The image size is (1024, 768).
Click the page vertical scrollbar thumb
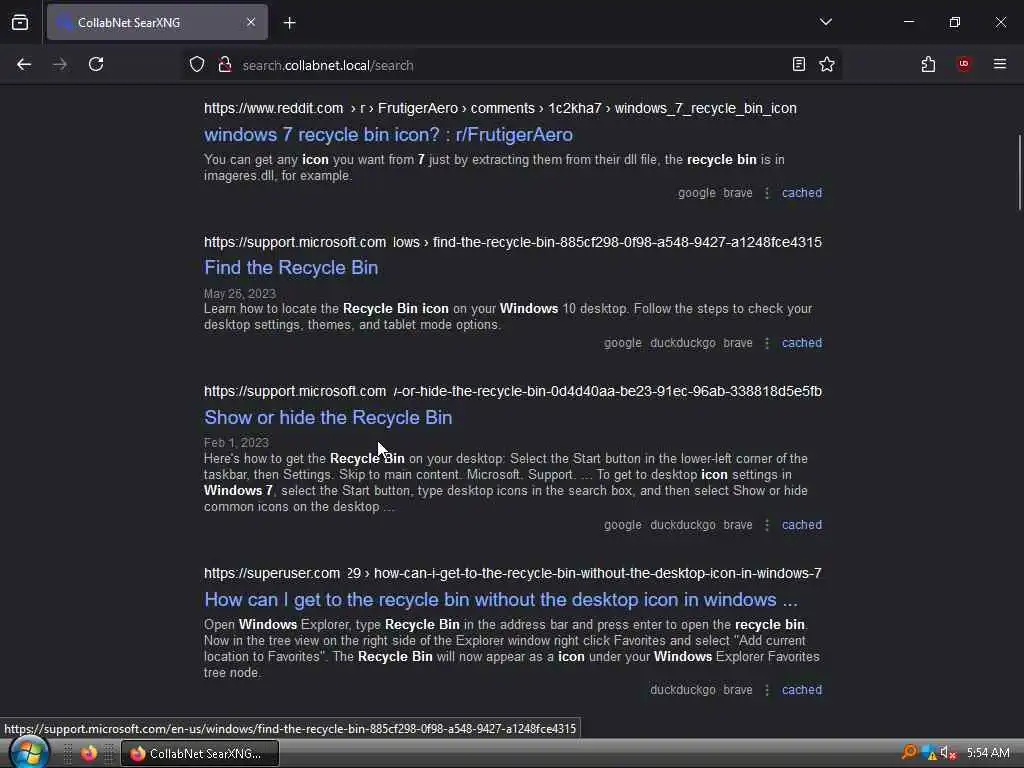pyautogui.click(x=1019, y=173)
